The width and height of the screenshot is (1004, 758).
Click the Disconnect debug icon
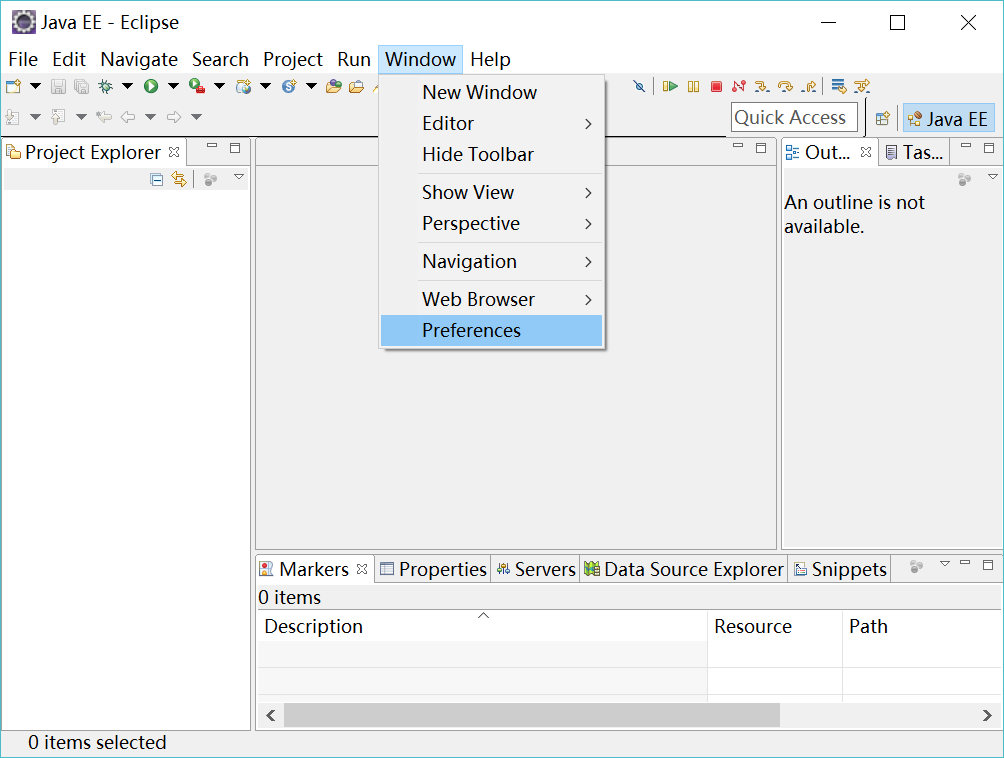click(739, 86)
